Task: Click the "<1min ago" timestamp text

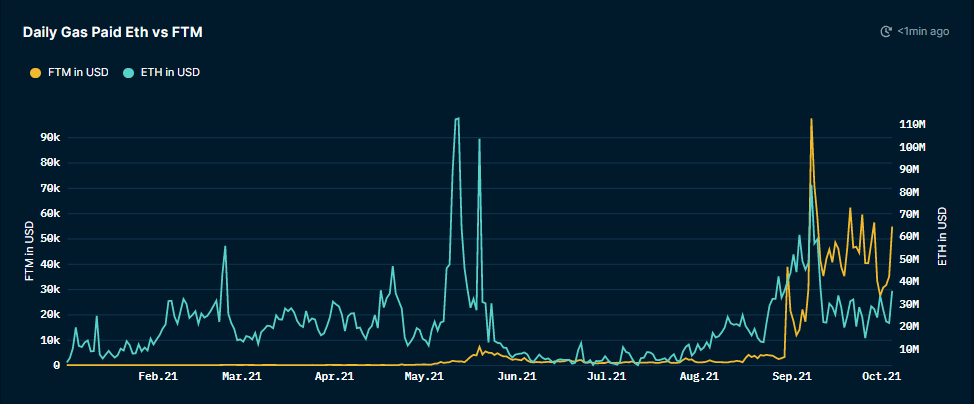Action: click(923, 32)
